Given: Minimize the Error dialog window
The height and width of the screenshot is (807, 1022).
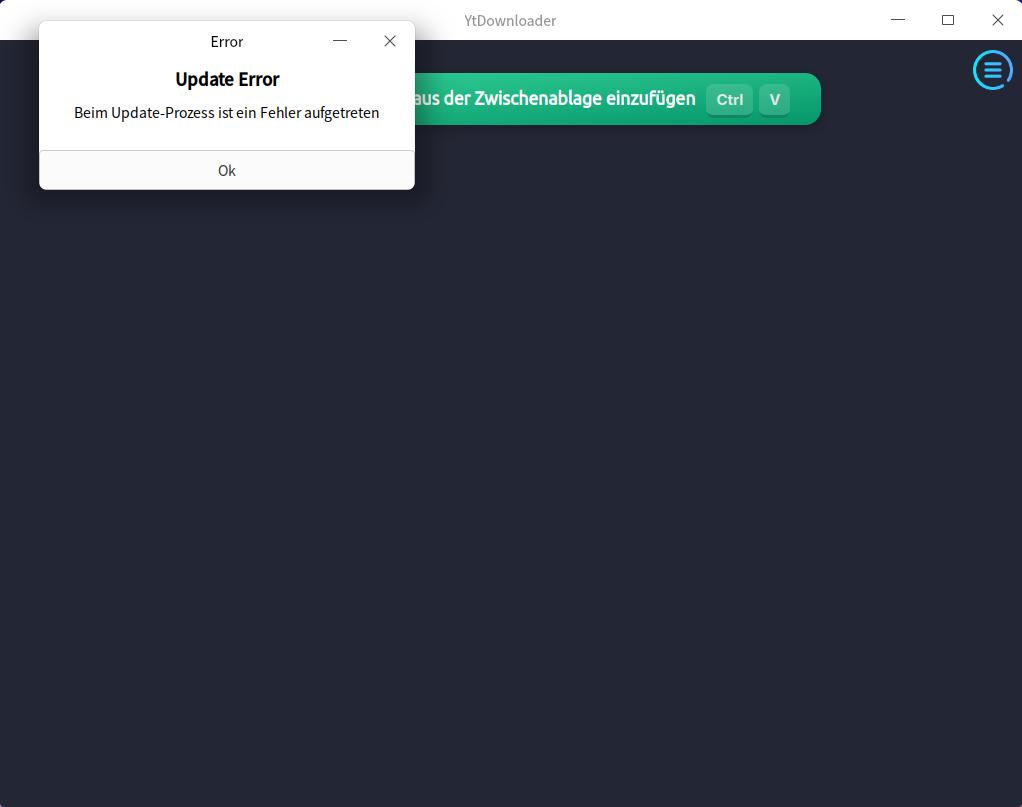Looking at the screenshot, I should [x=340, y=41].
